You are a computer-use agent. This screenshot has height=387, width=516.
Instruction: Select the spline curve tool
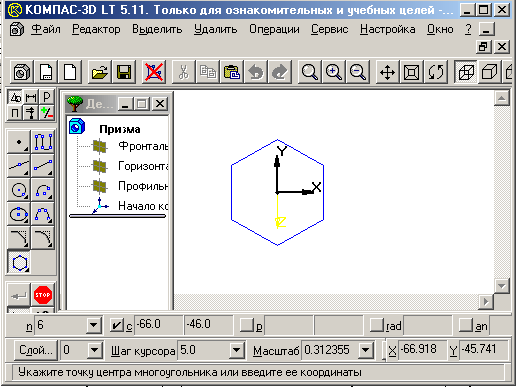(43, 214)
